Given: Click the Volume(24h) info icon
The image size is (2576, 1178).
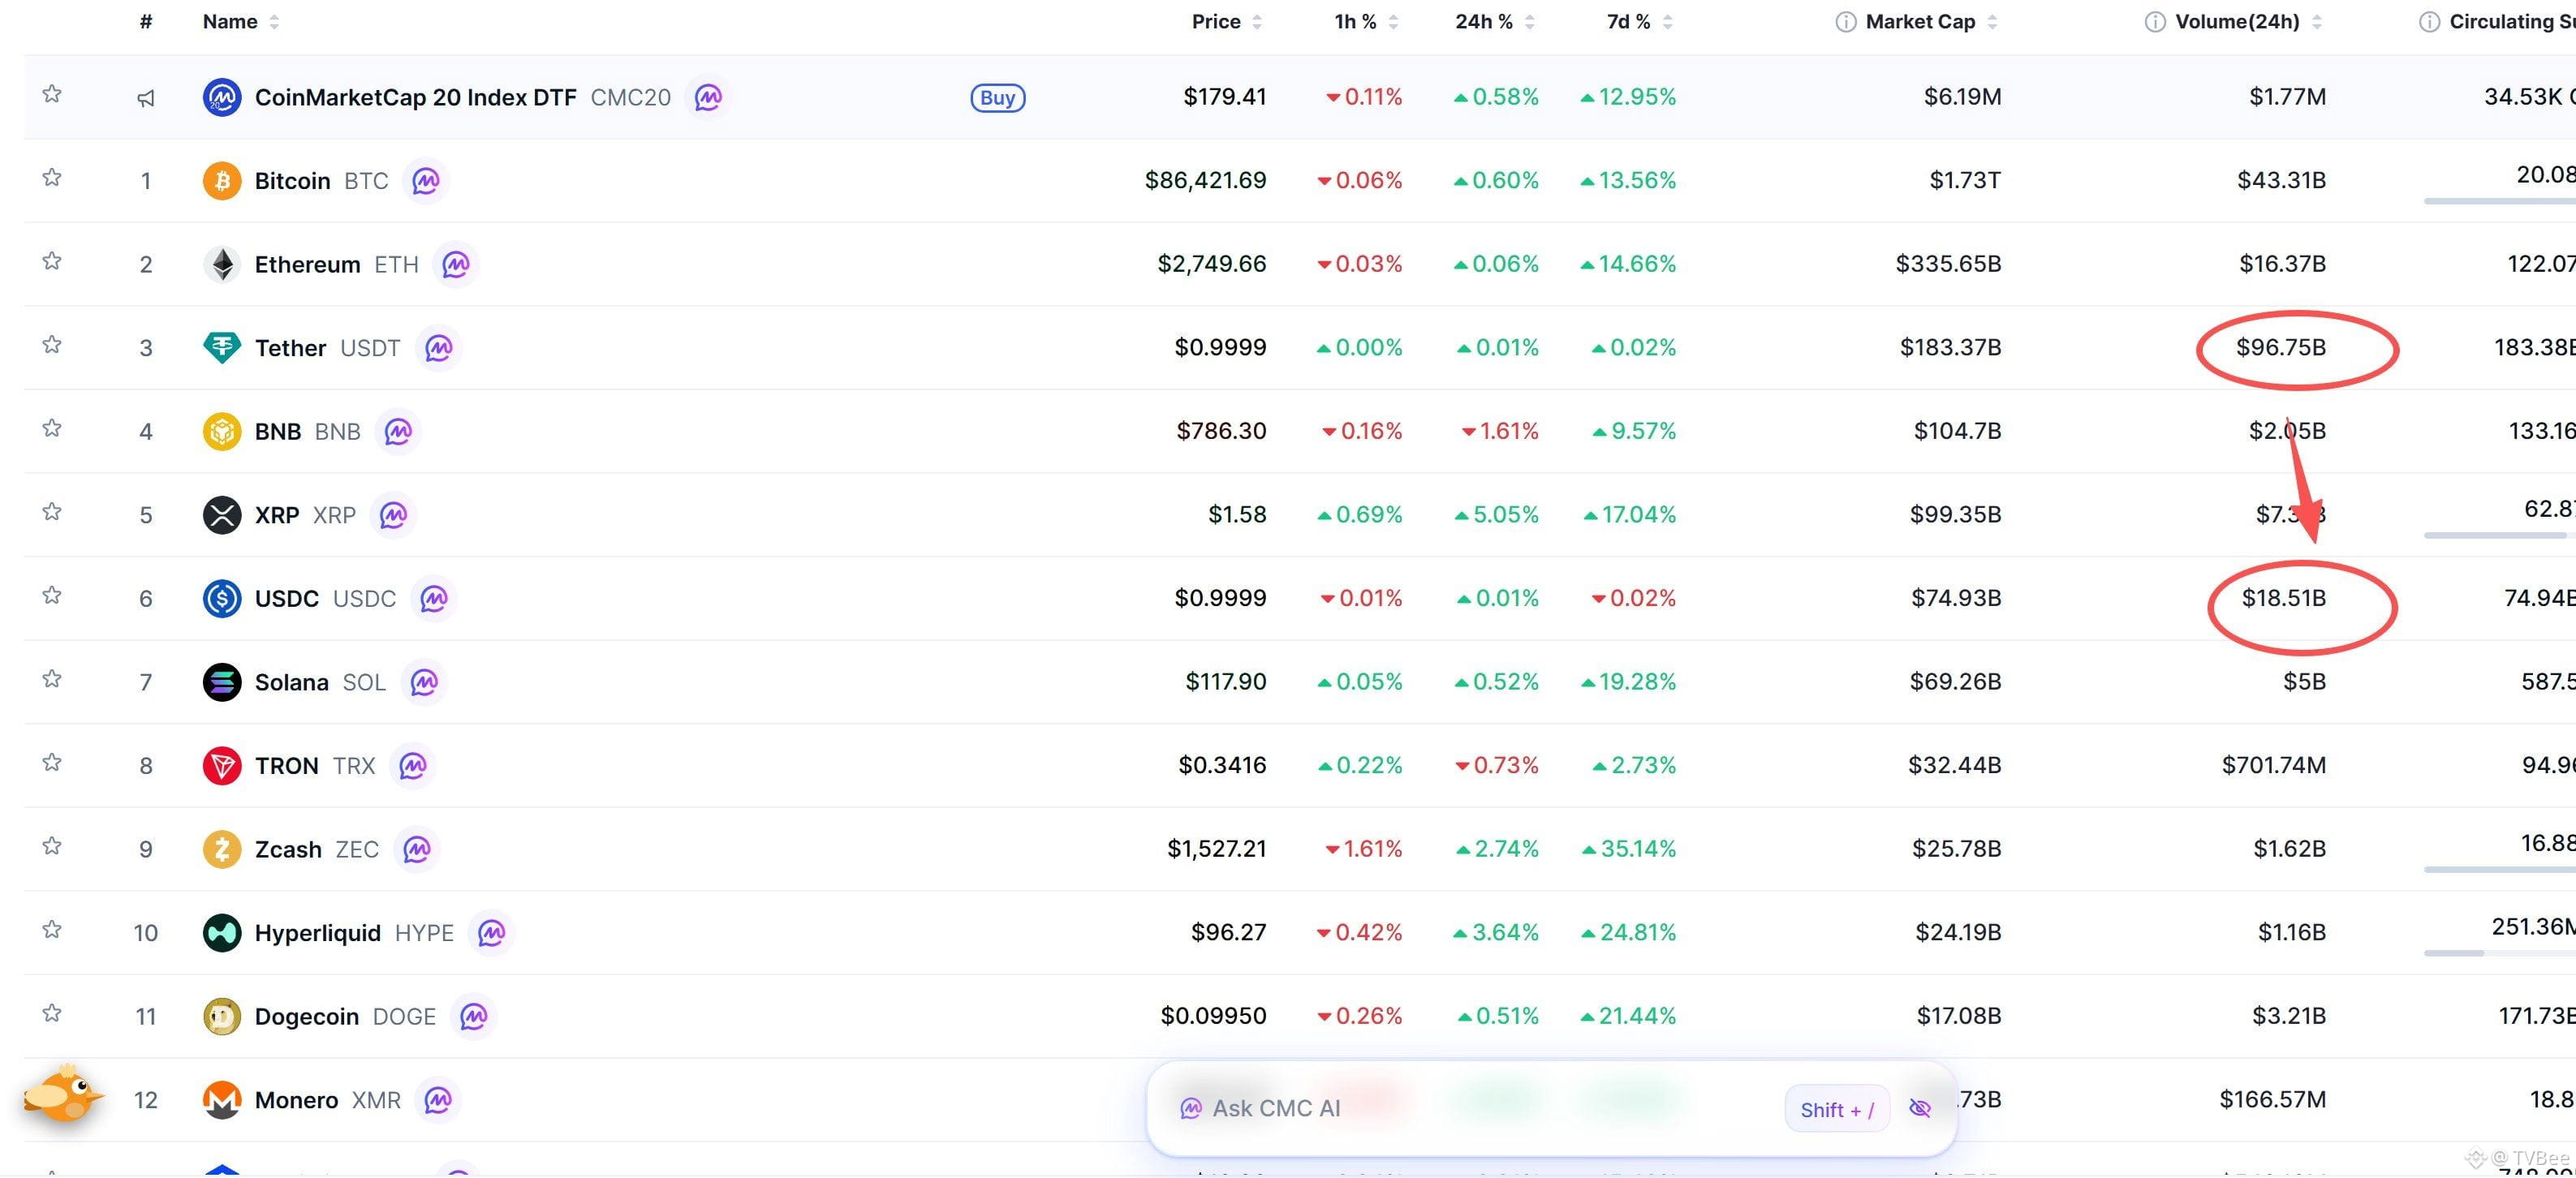Looking at the screenshot, I should (2155, 22).
